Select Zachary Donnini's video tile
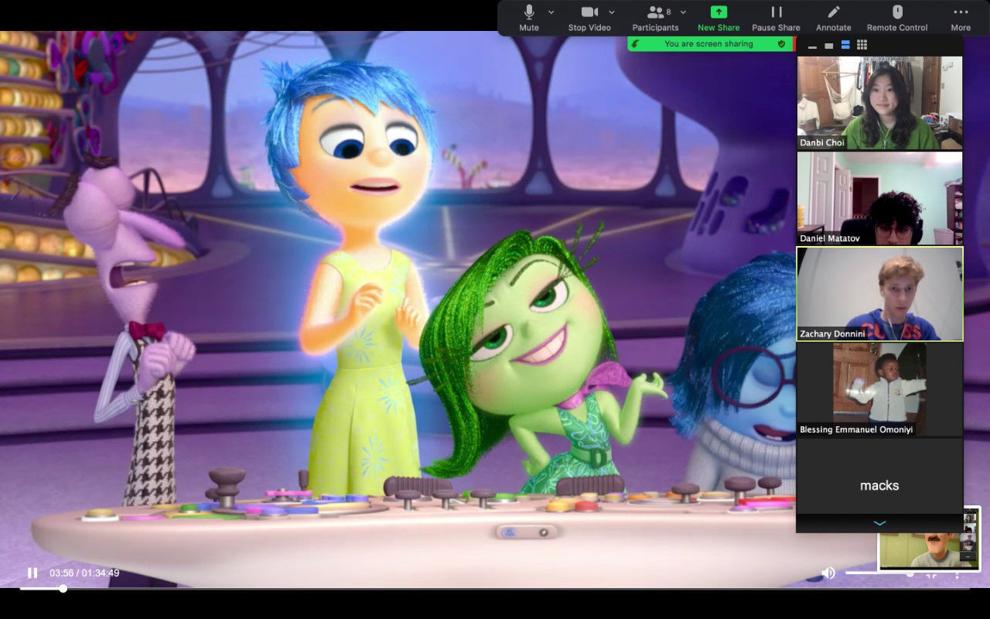 point(880,294)
